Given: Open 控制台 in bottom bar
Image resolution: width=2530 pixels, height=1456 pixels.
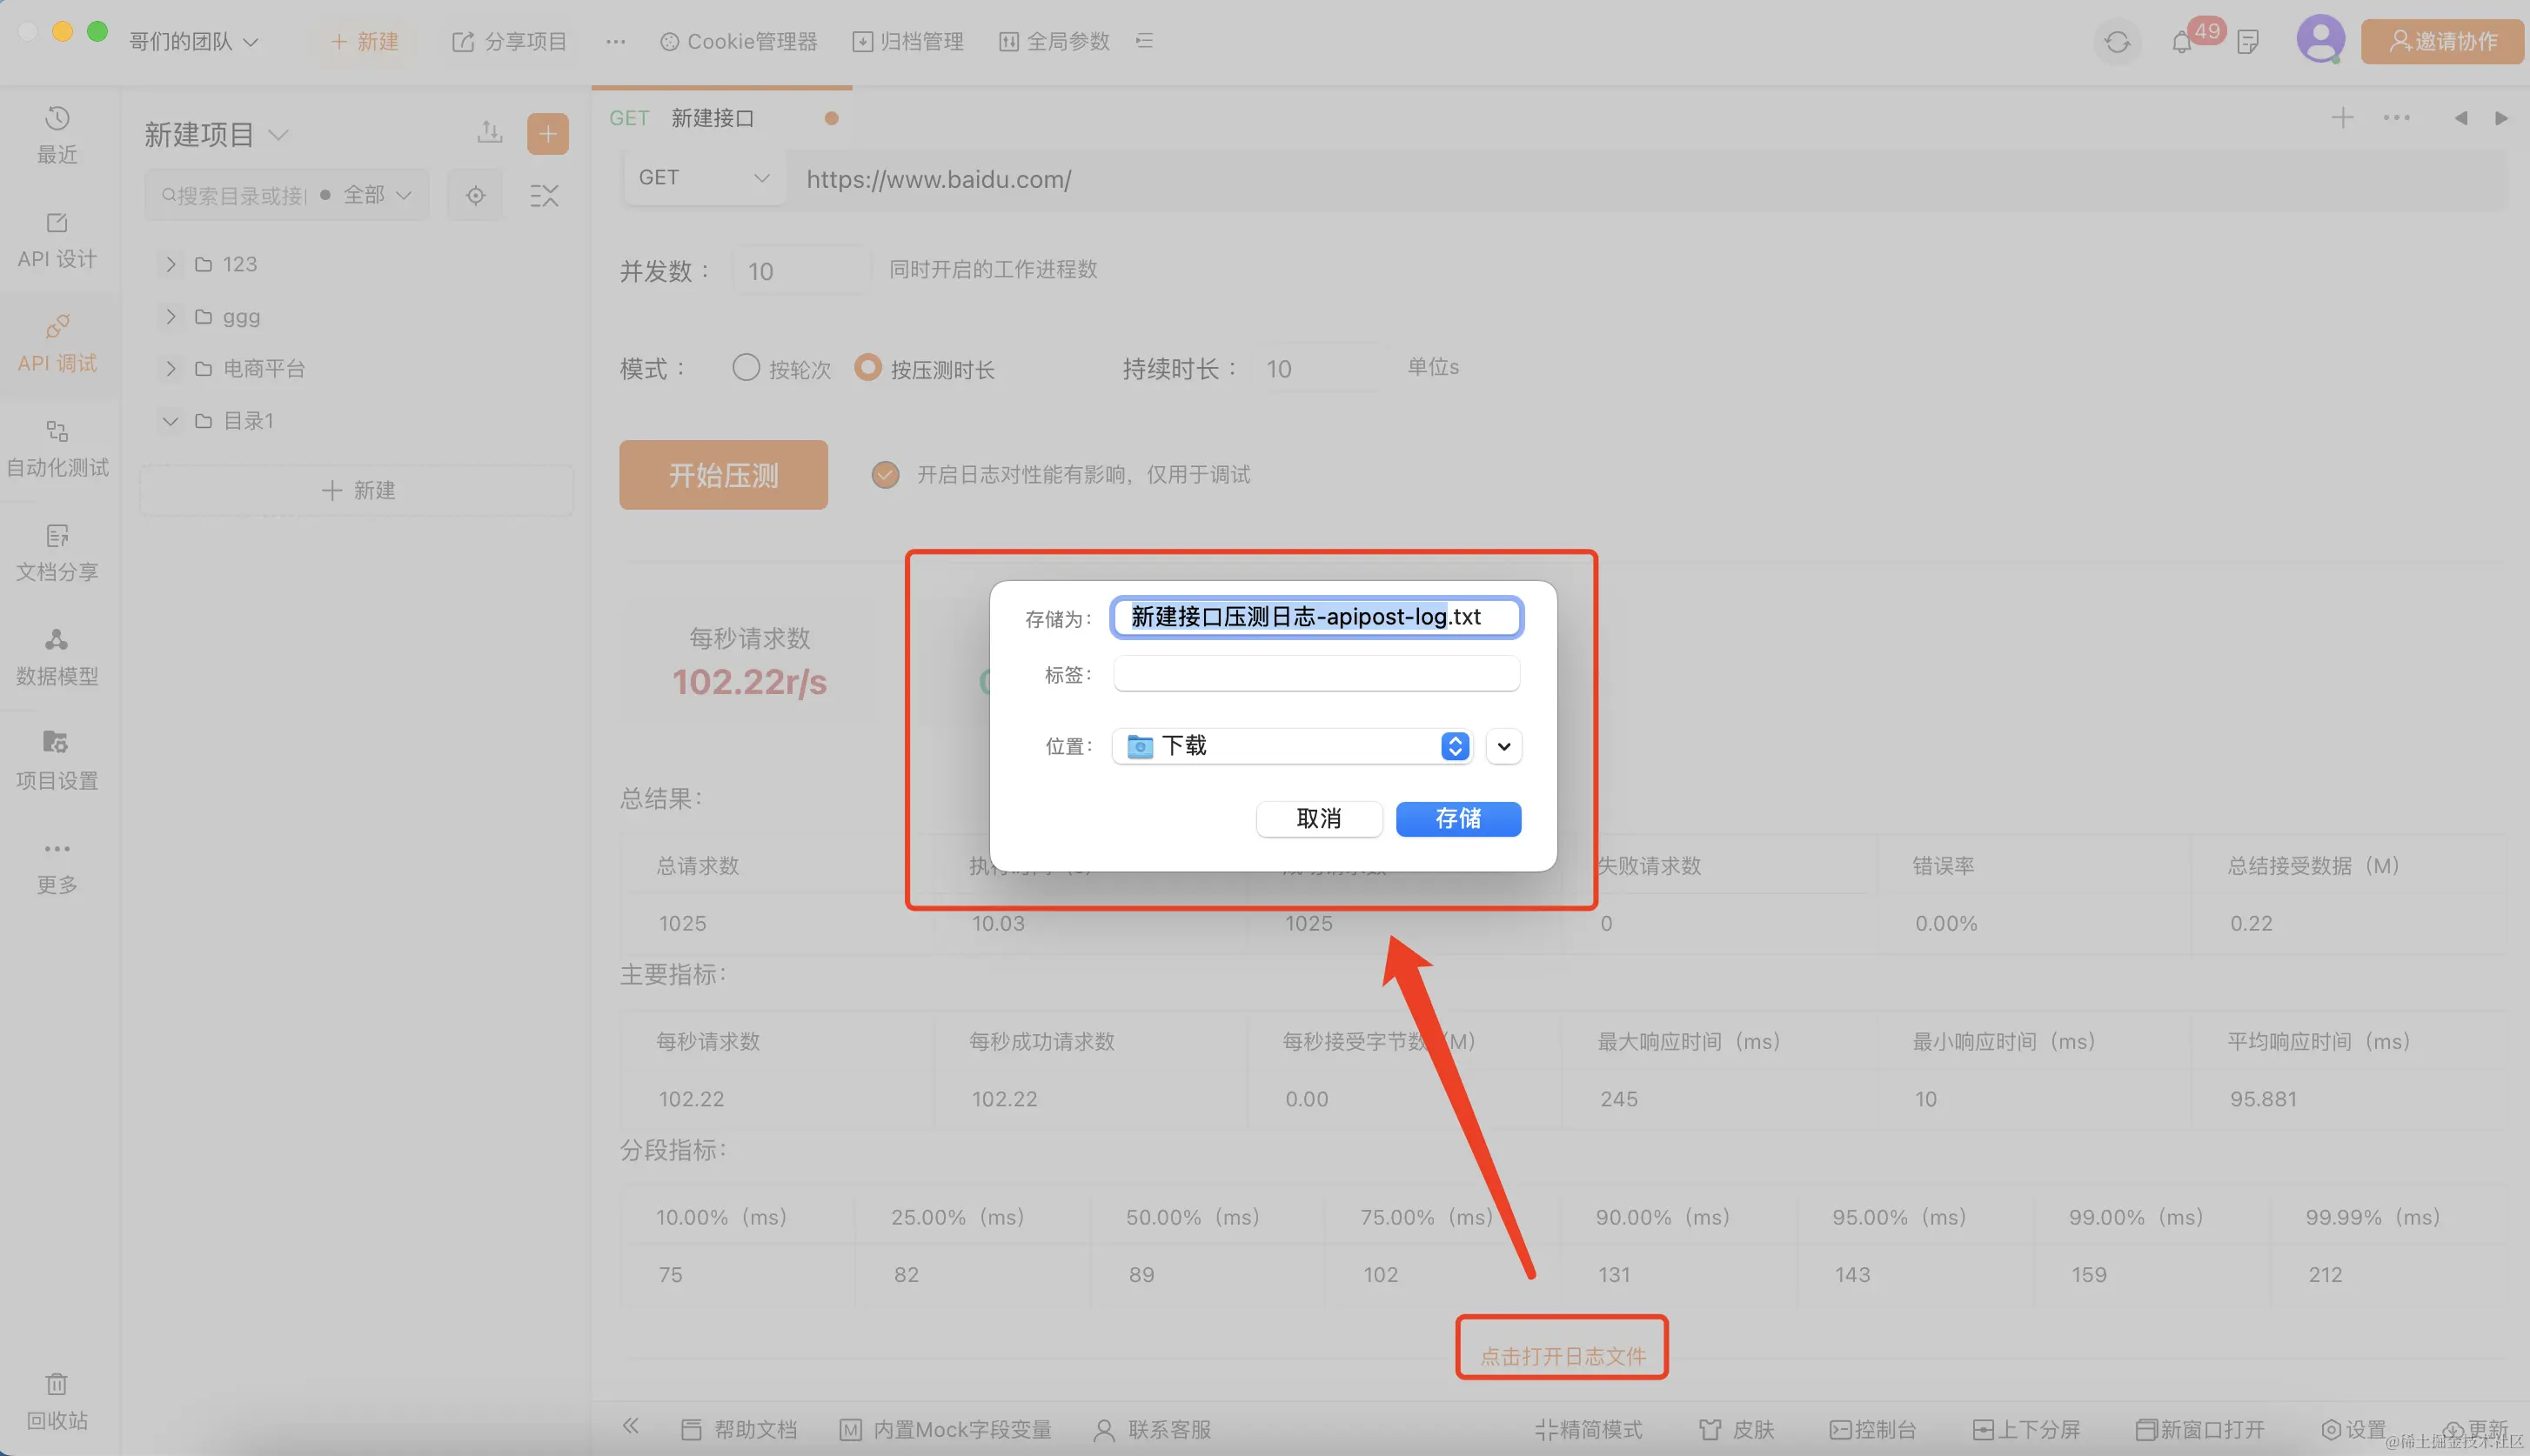Looking at the screenshot, I should pyautogui.click(x=1873, y=1429).
